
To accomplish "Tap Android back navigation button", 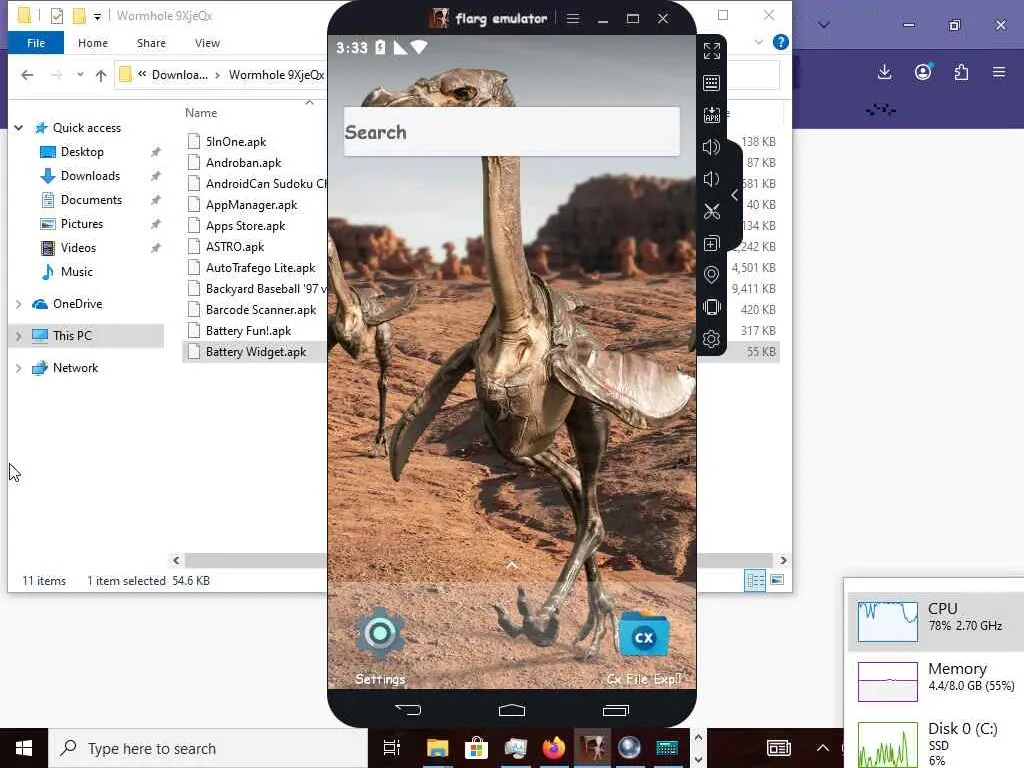I will (x=408, y=709).
